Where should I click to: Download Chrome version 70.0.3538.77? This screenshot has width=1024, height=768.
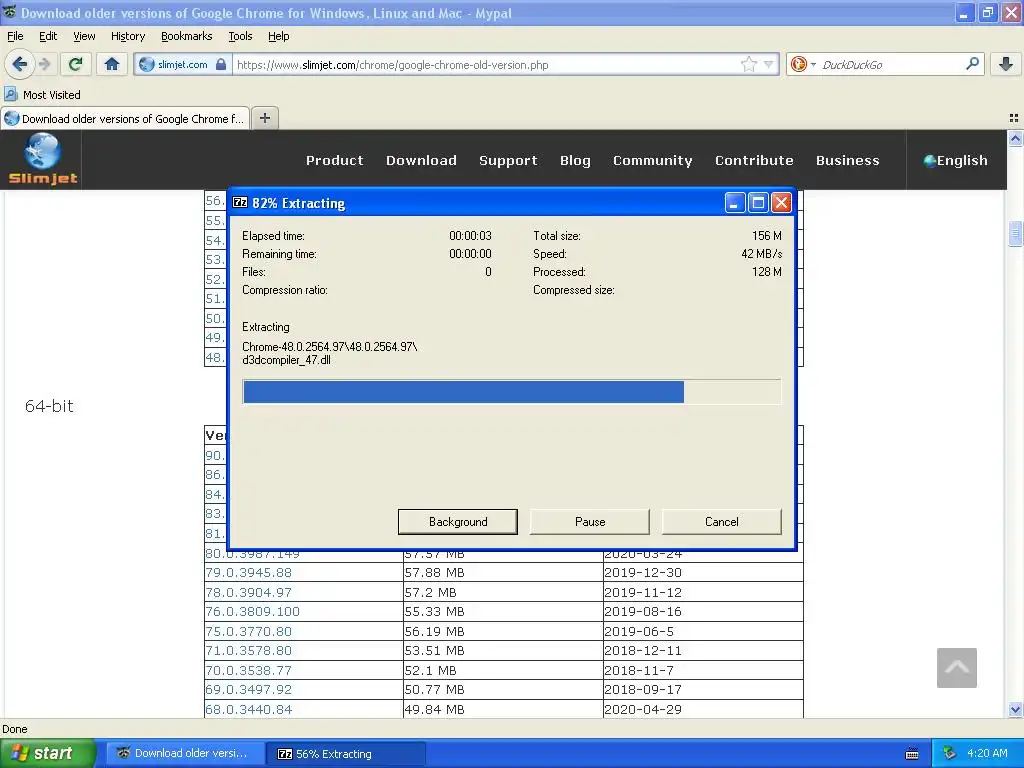[x=249, y=670]
